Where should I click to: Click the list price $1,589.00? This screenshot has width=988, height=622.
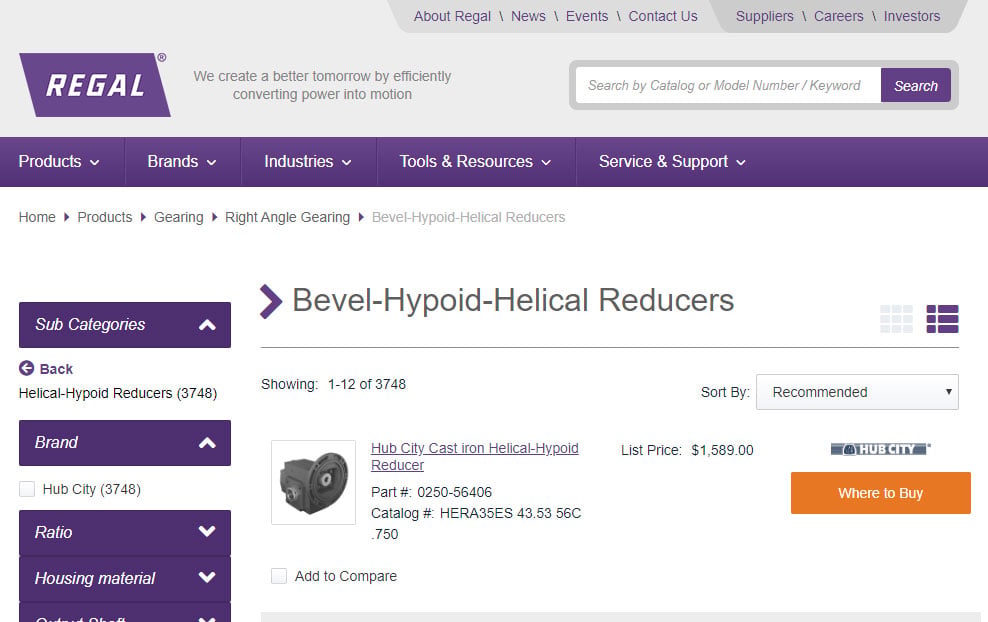pos(722,450)
